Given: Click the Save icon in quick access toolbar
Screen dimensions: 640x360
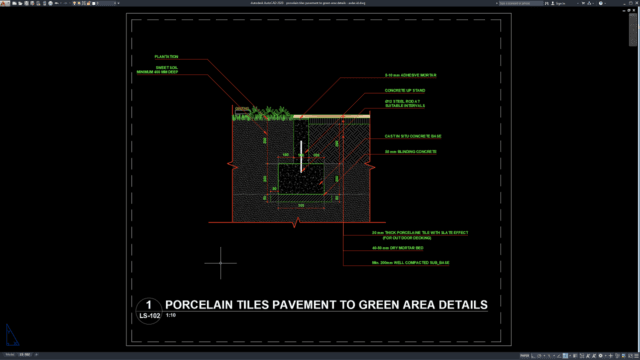Looking at the screenshot, I should [26, 3].
